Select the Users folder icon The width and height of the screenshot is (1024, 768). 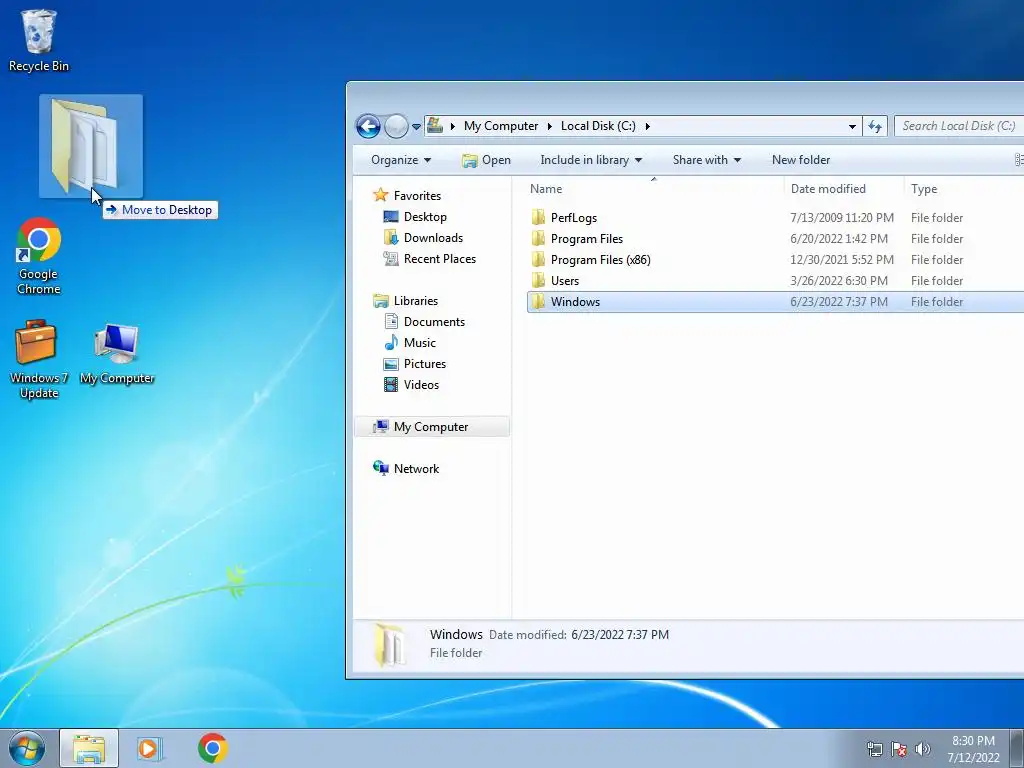(538, 280)
